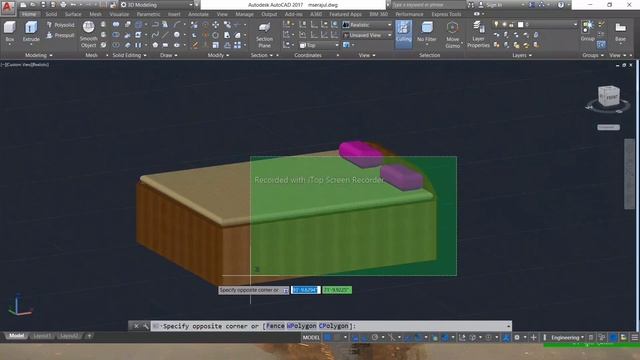Expand the Modeling panel
Viewport: 640px width, 360px height.
(38, 55)
